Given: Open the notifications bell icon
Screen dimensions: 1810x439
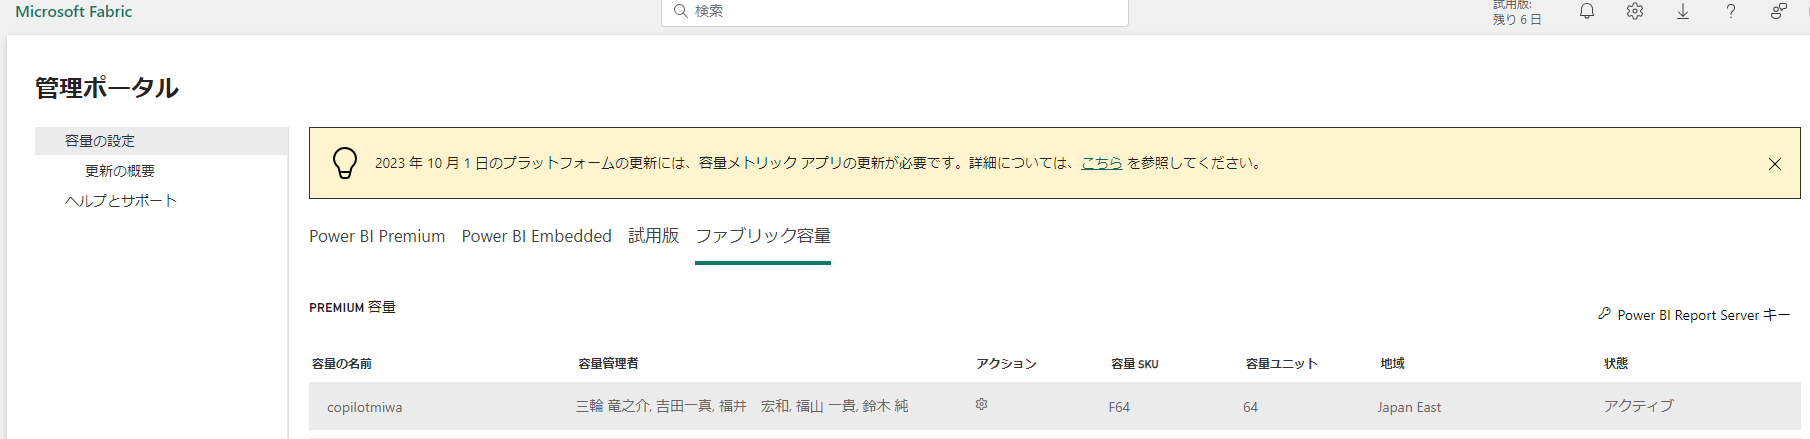Looking at the screenshot, I should click(1587, 11).
